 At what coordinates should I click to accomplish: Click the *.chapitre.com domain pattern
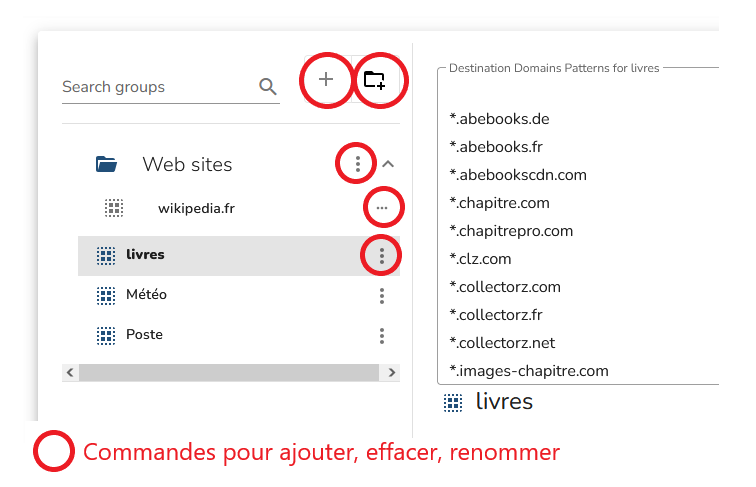coord(499,203)
